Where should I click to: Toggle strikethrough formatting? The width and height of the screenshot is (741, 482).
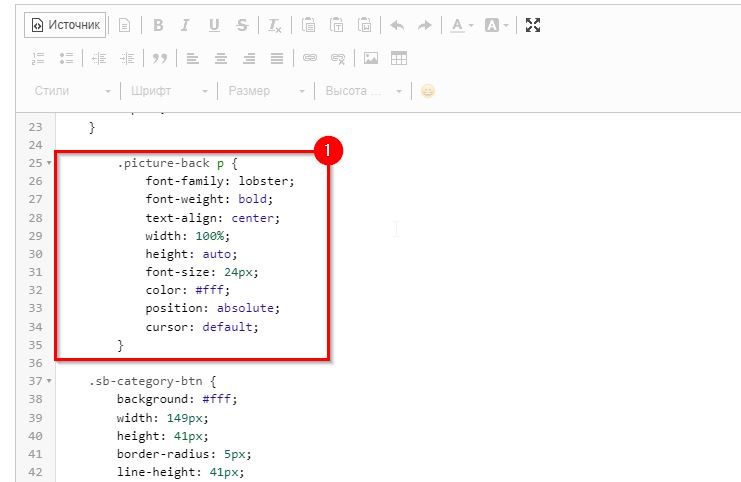[x=242, y=25]
